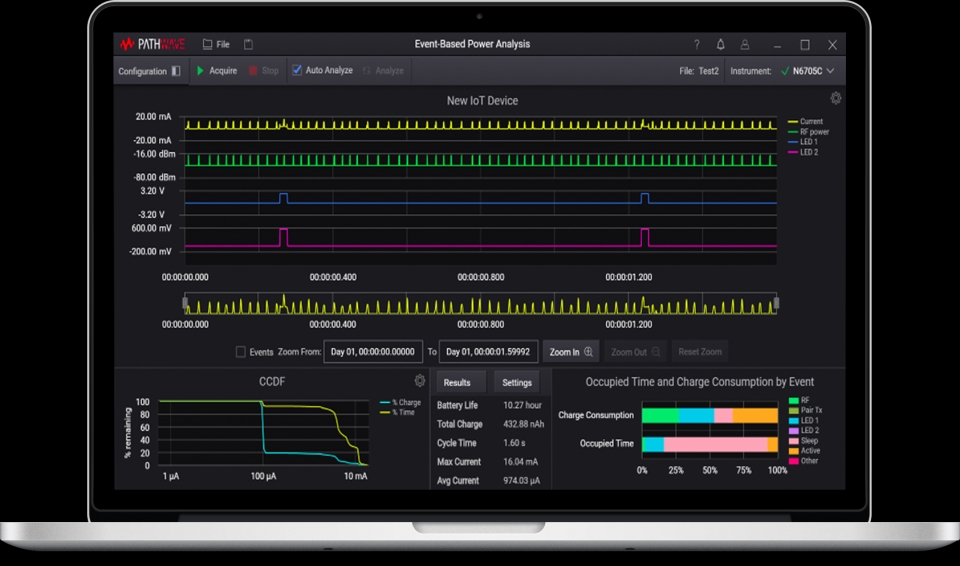The height and width of the screenshot is (566, 960).
Task: Click the 20.00 mA axis label
Action: [153, 116]
